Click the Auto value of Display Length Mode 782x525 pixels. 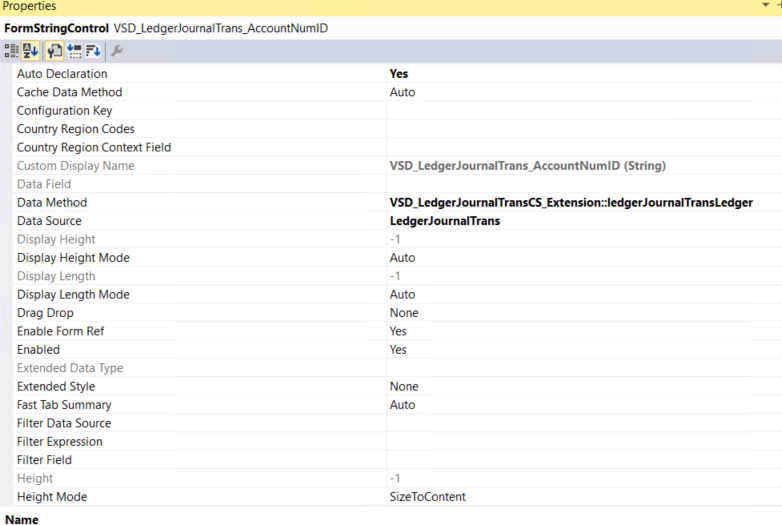[x=402, y=295]
